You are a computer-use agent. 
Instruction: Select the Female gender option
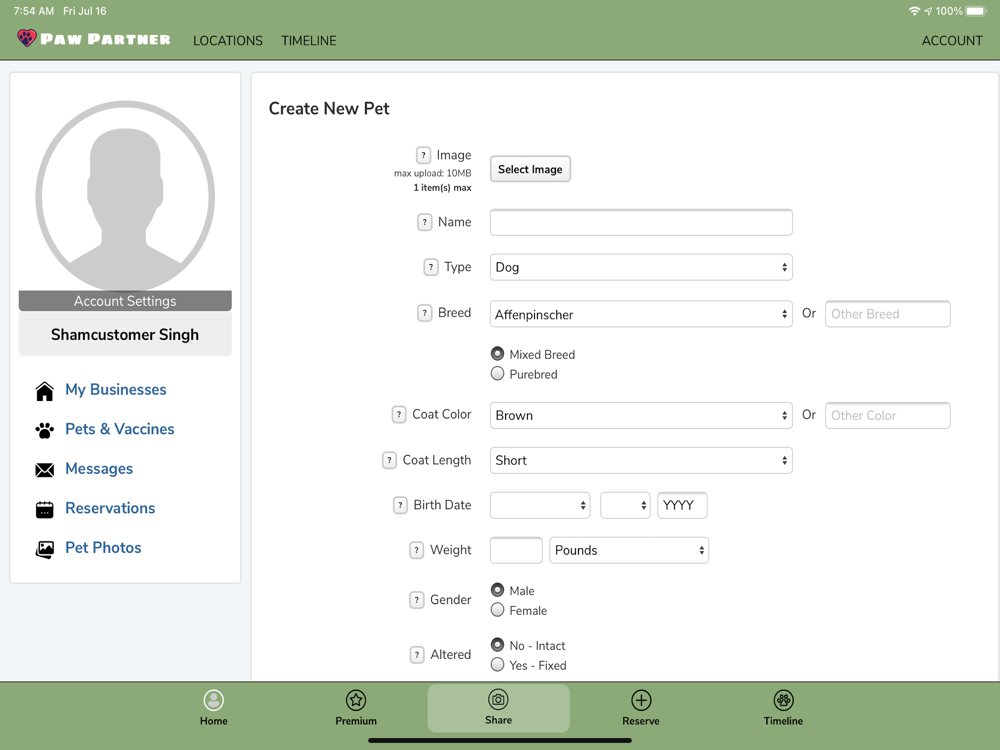(497, 610)
